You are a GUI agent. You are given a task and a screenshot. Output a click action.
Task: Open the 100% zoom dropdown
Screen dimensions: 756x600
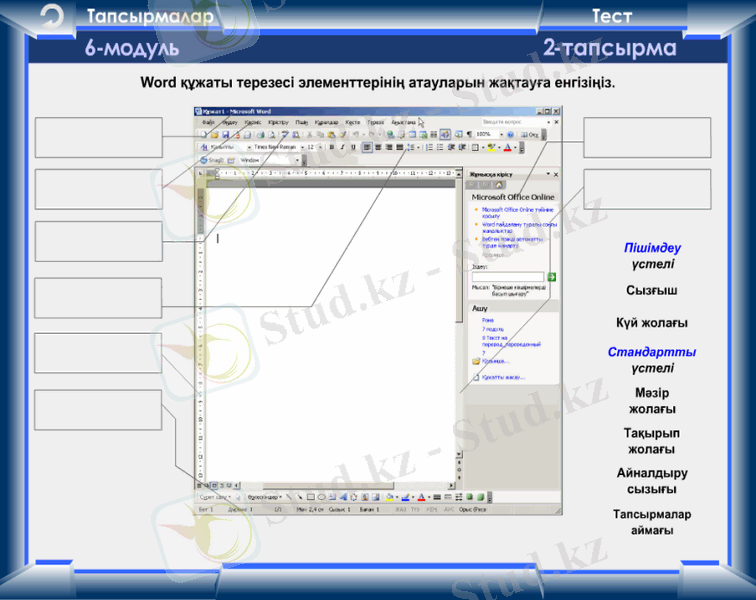pos(488,134)
